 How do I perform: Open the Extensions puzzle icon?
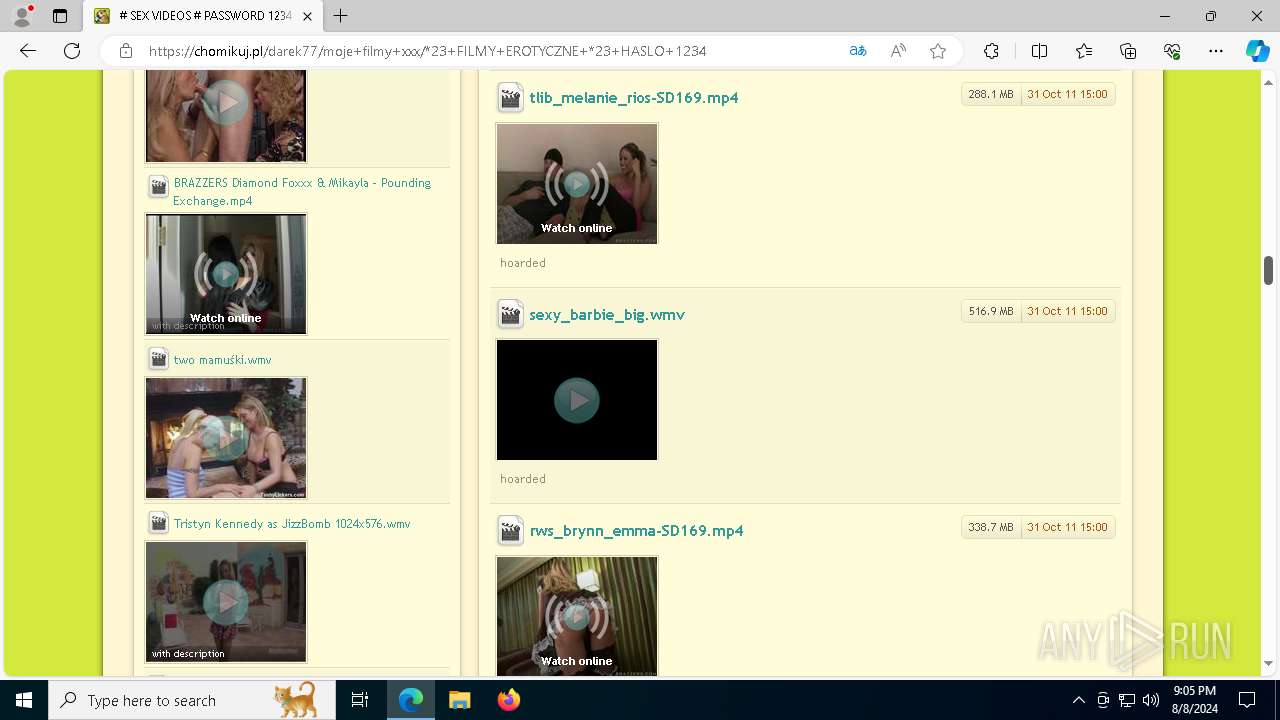[x=991, y=51]
